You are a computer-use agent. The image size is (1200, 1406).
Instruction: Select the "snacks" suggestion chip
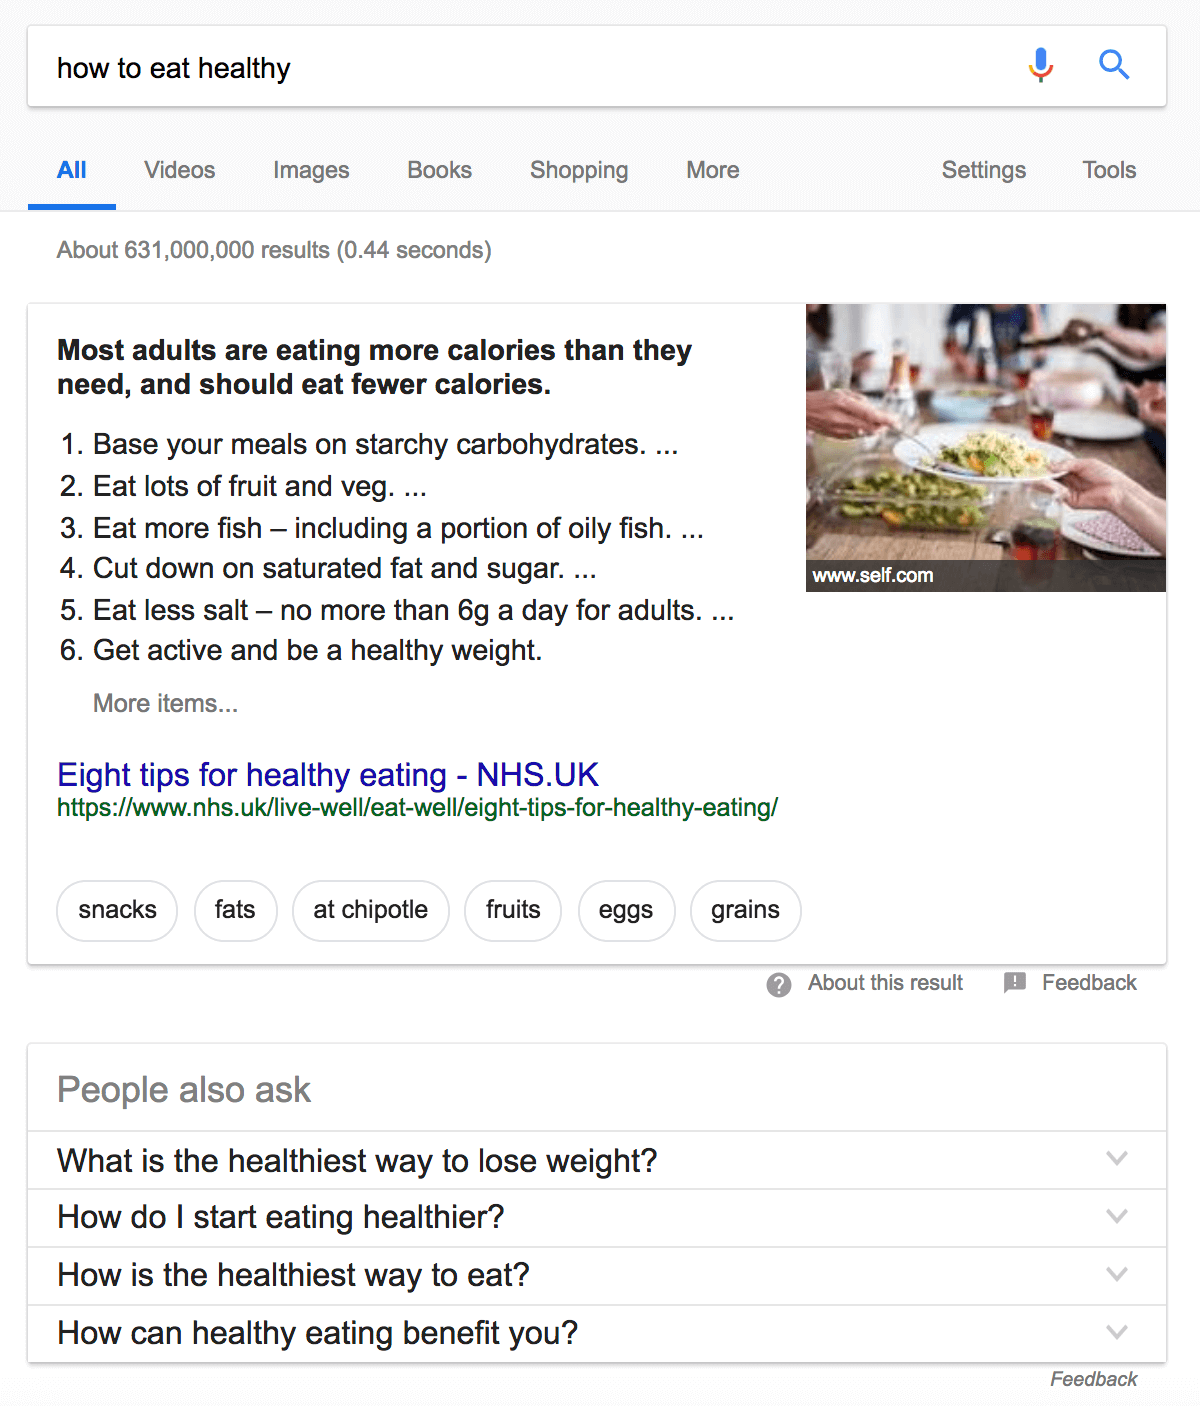point(118,910)
